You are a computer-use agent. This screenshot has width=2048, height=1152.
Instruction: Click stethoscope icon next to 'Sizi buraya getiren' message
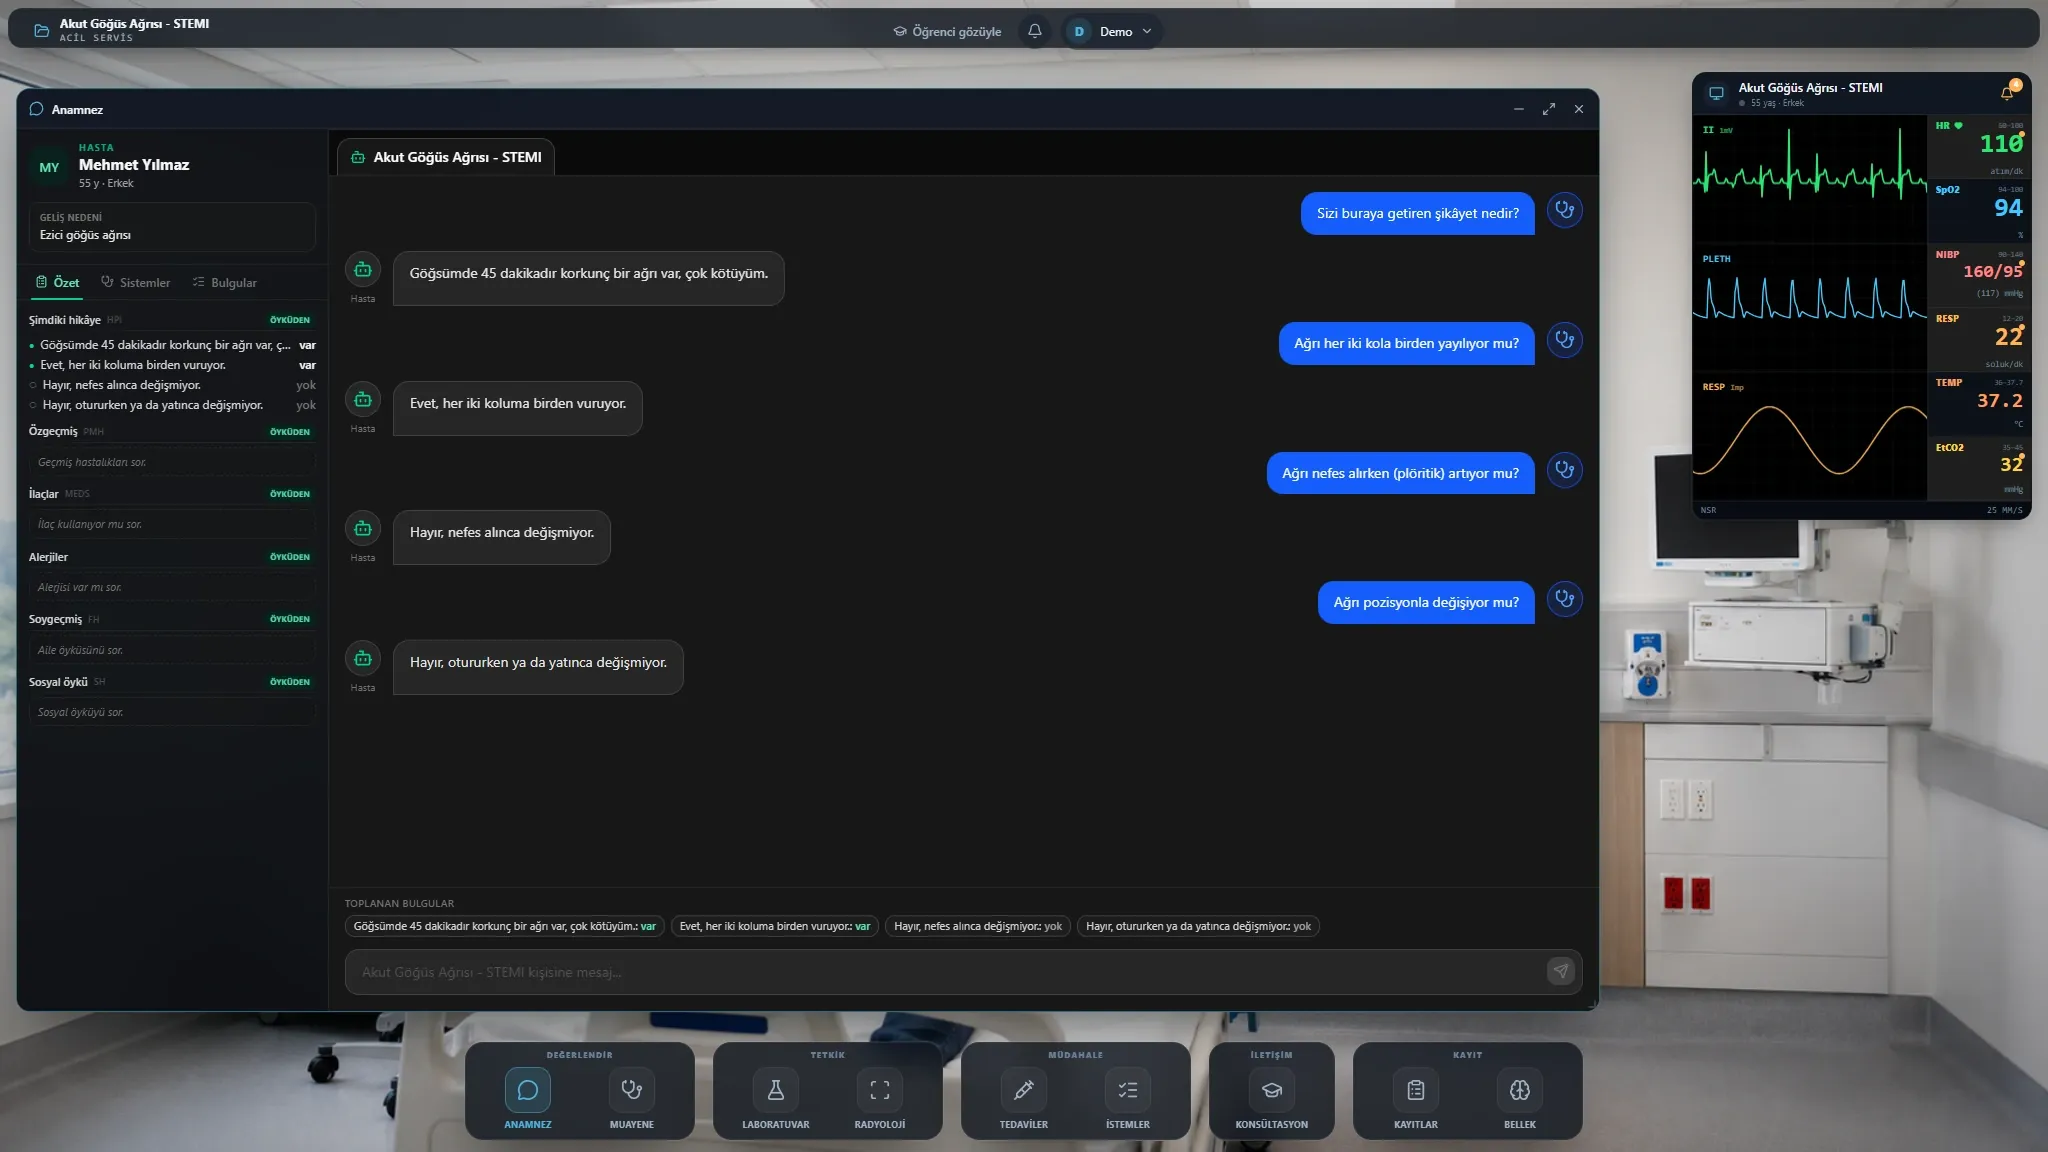pos(1564,211)
